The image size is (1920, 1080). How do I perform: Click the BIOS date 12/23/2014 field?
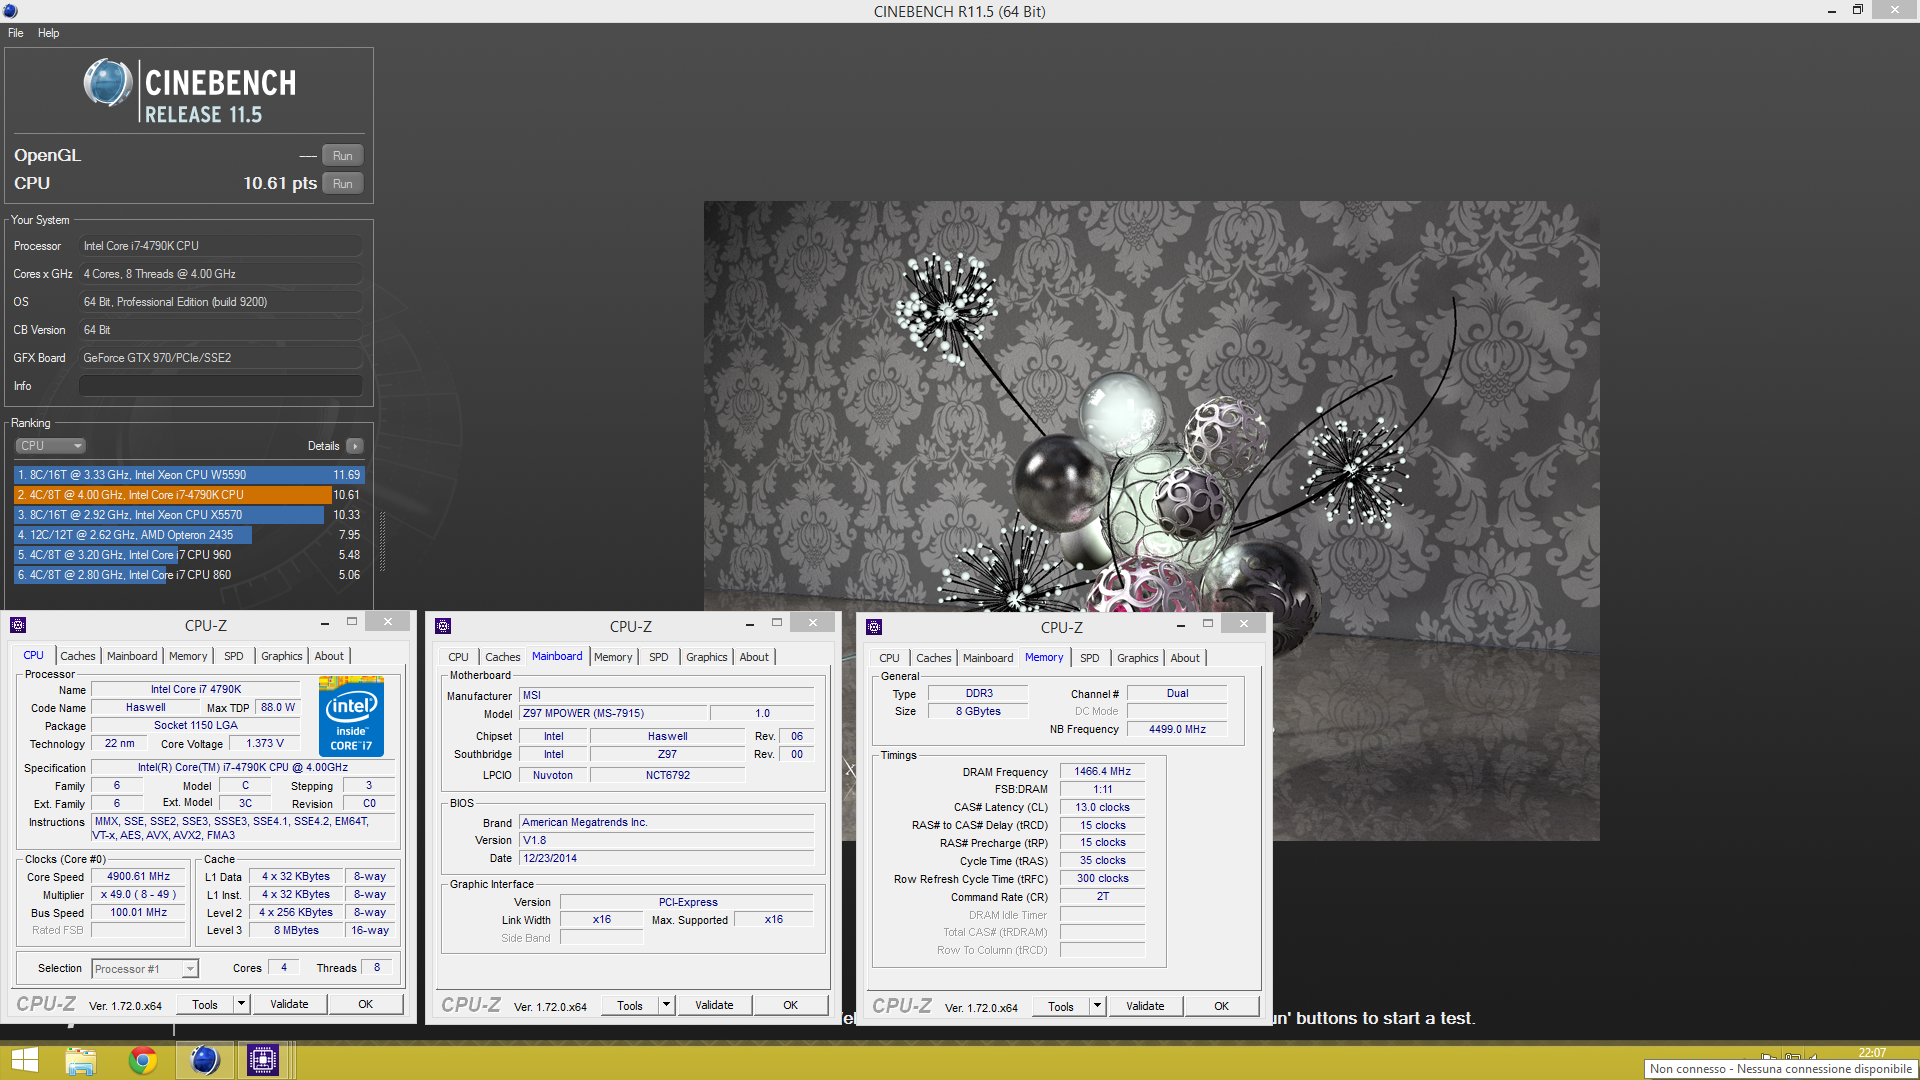pyautogui.click(x=667, y=859)
